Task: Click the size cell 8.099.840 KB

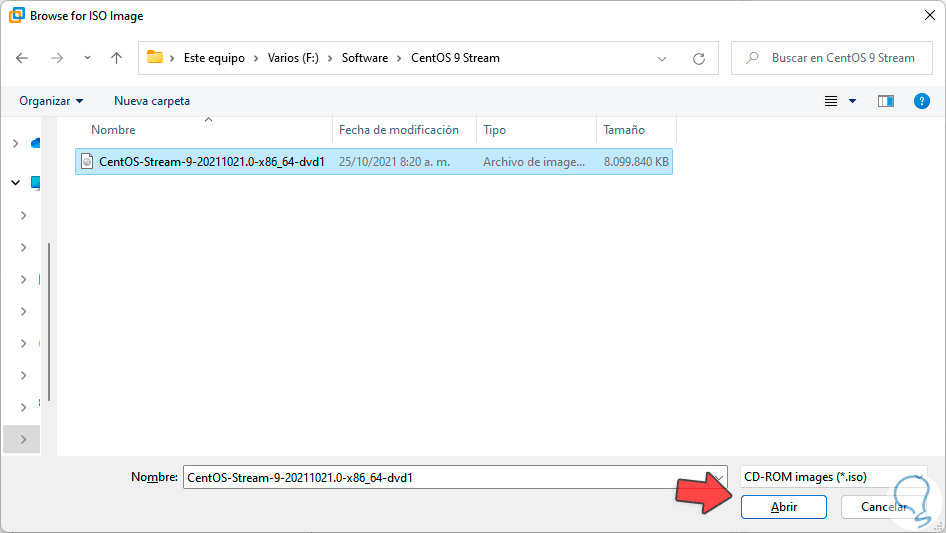Action: 636,162
